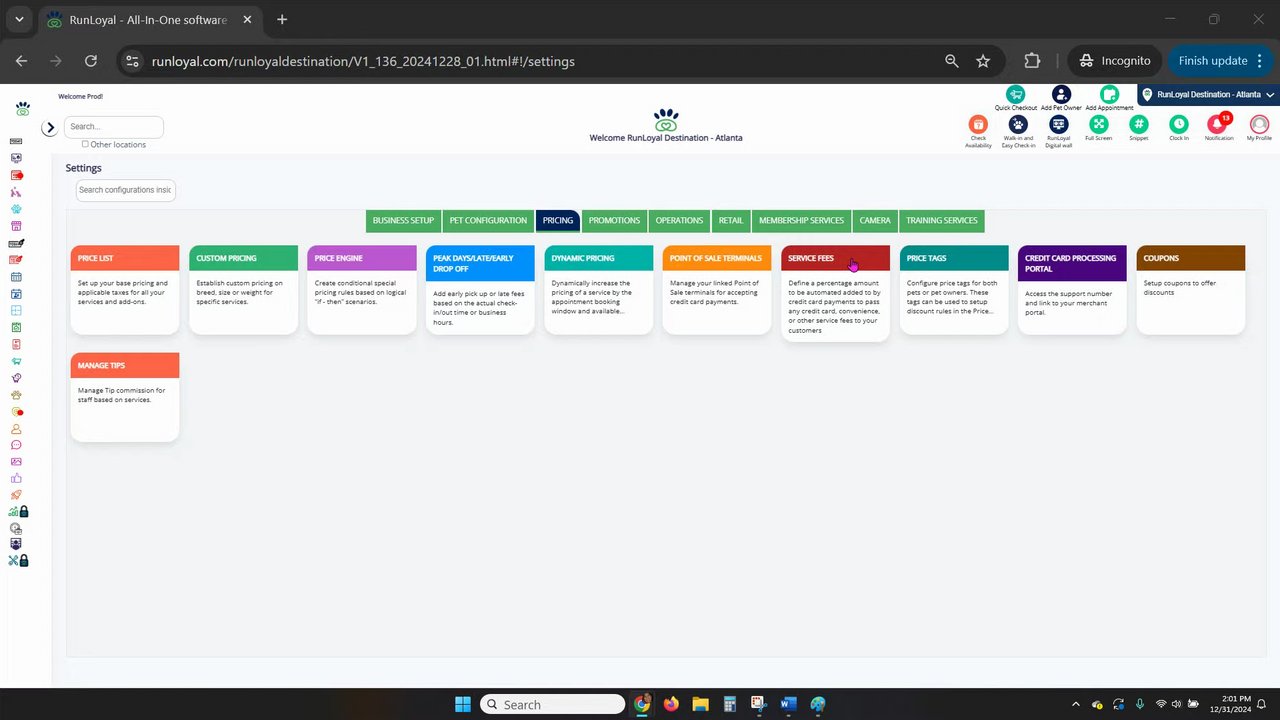This screenshot has width=1280, height=720.
Task: Open the Service Fees card
Action: pyautogui.click(x=835, y=293)
